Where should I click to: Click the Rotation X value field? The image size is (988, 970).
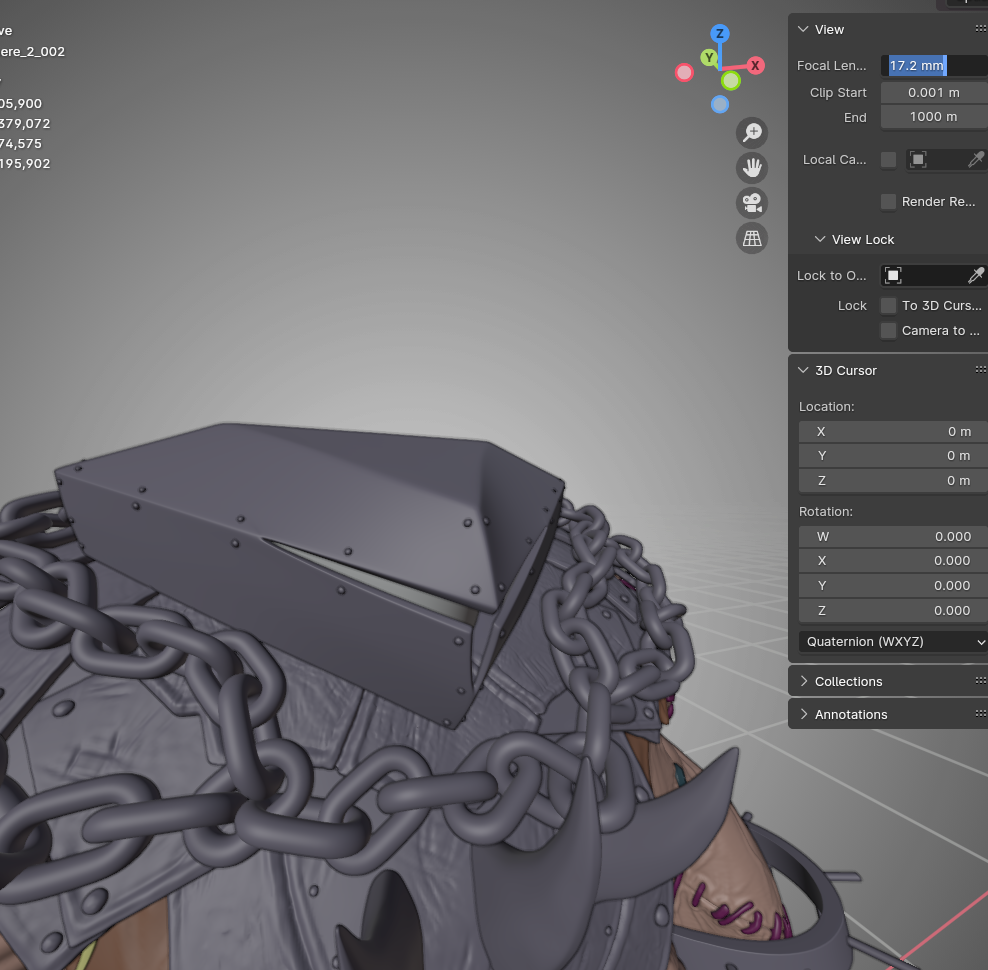[893, 561]
